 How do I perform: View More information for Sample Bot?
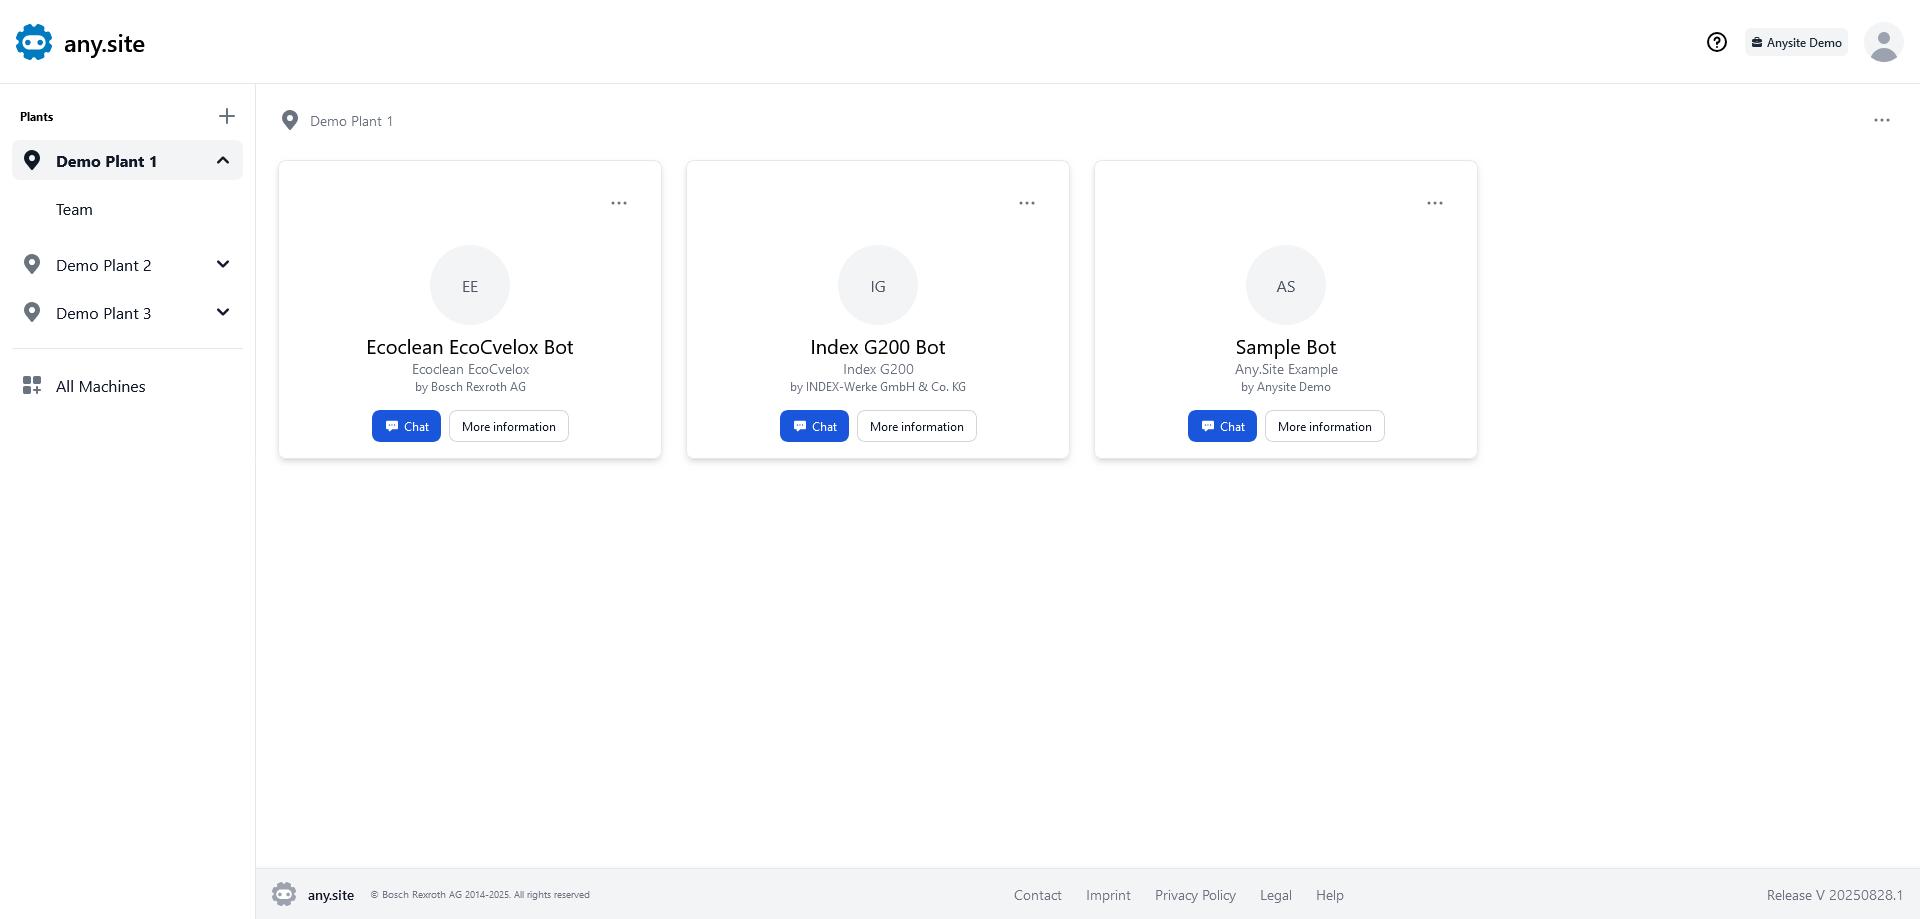(x=1324, y=426)
